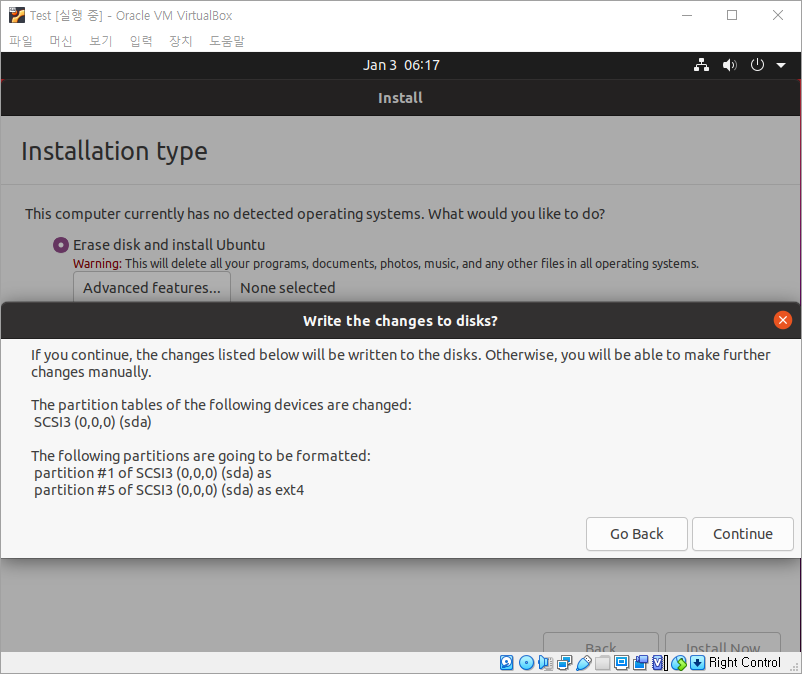
Task: Click the Install title bar label
Action: (400, 98)
